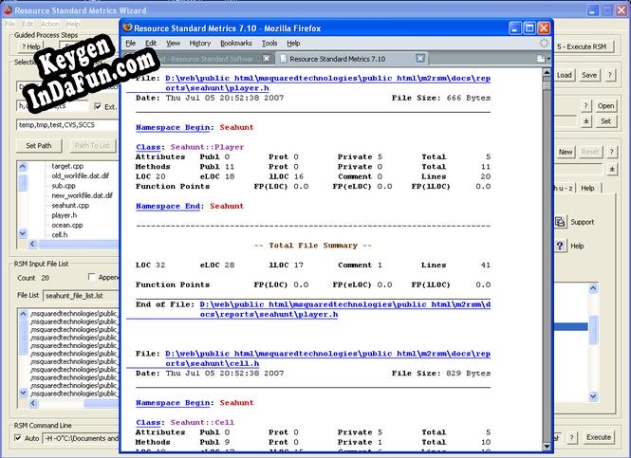Click the Save button in wizard
631x458 pixels.
(x=589, y=75)
